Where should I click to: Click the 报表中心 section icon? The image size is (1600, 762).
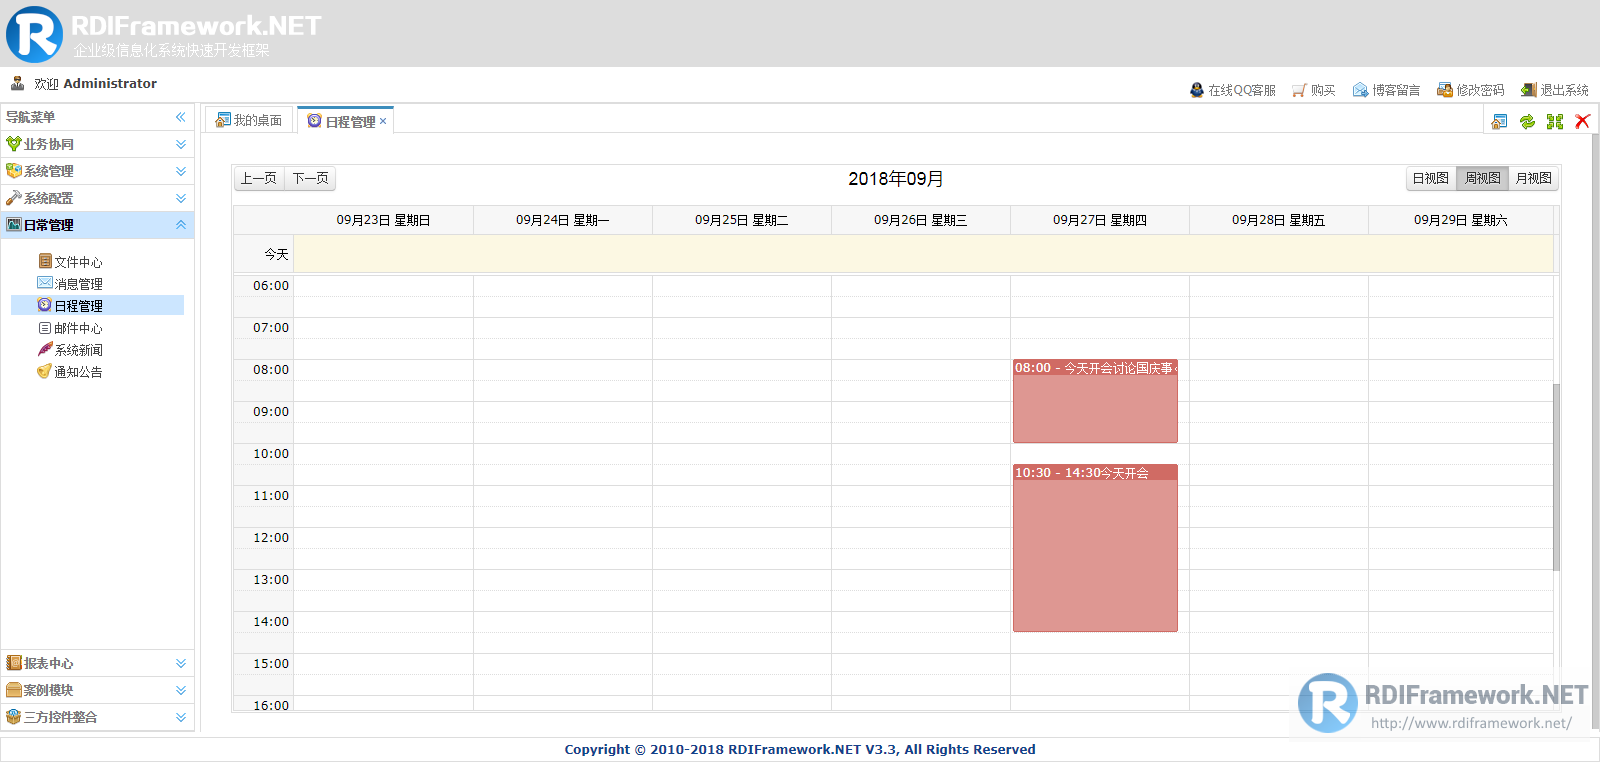click(x=14, y=663)
